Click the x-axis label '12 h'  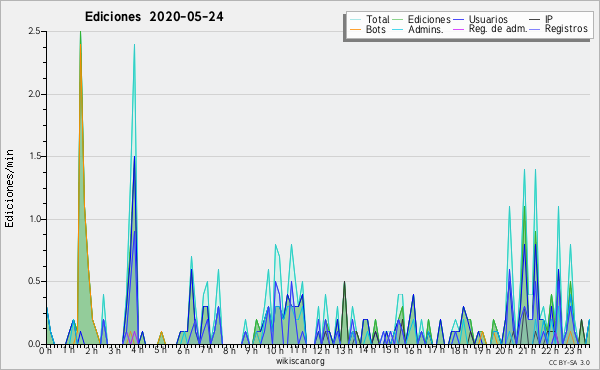point(321,351)
